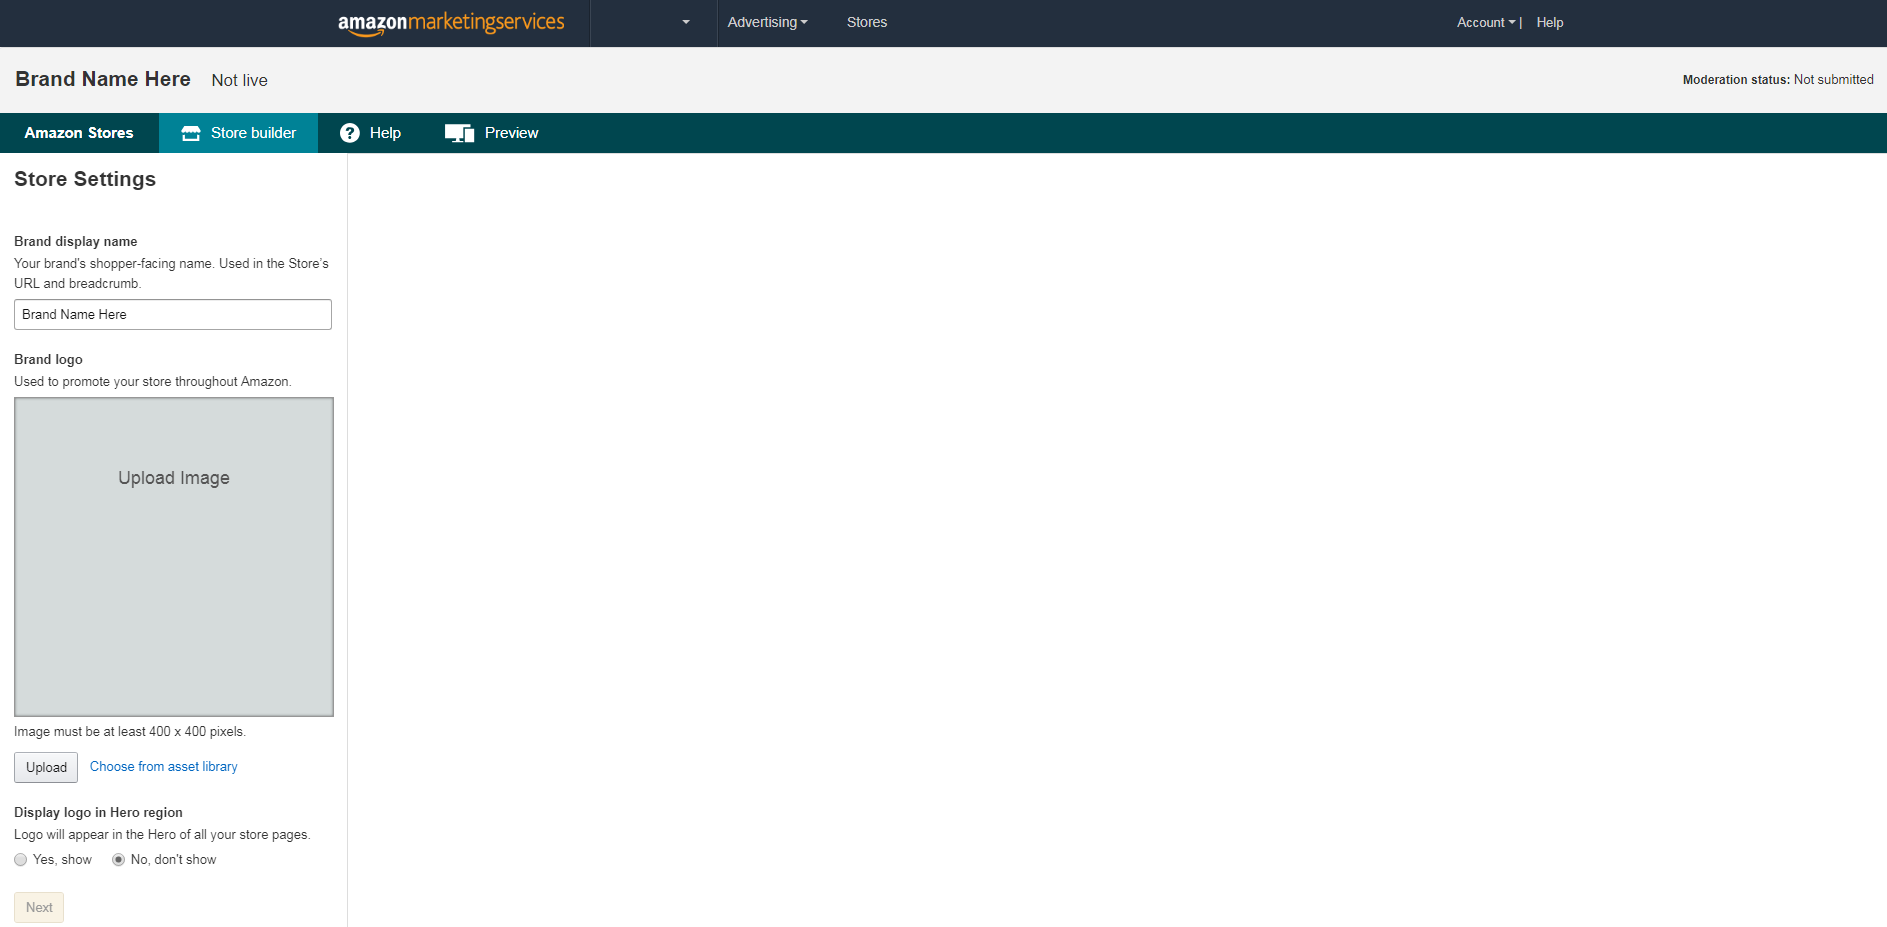This screenshot has width=1887, height=927.
Task: Click the Amazon Marketing Services logo
Action: [x=451, y=23]
